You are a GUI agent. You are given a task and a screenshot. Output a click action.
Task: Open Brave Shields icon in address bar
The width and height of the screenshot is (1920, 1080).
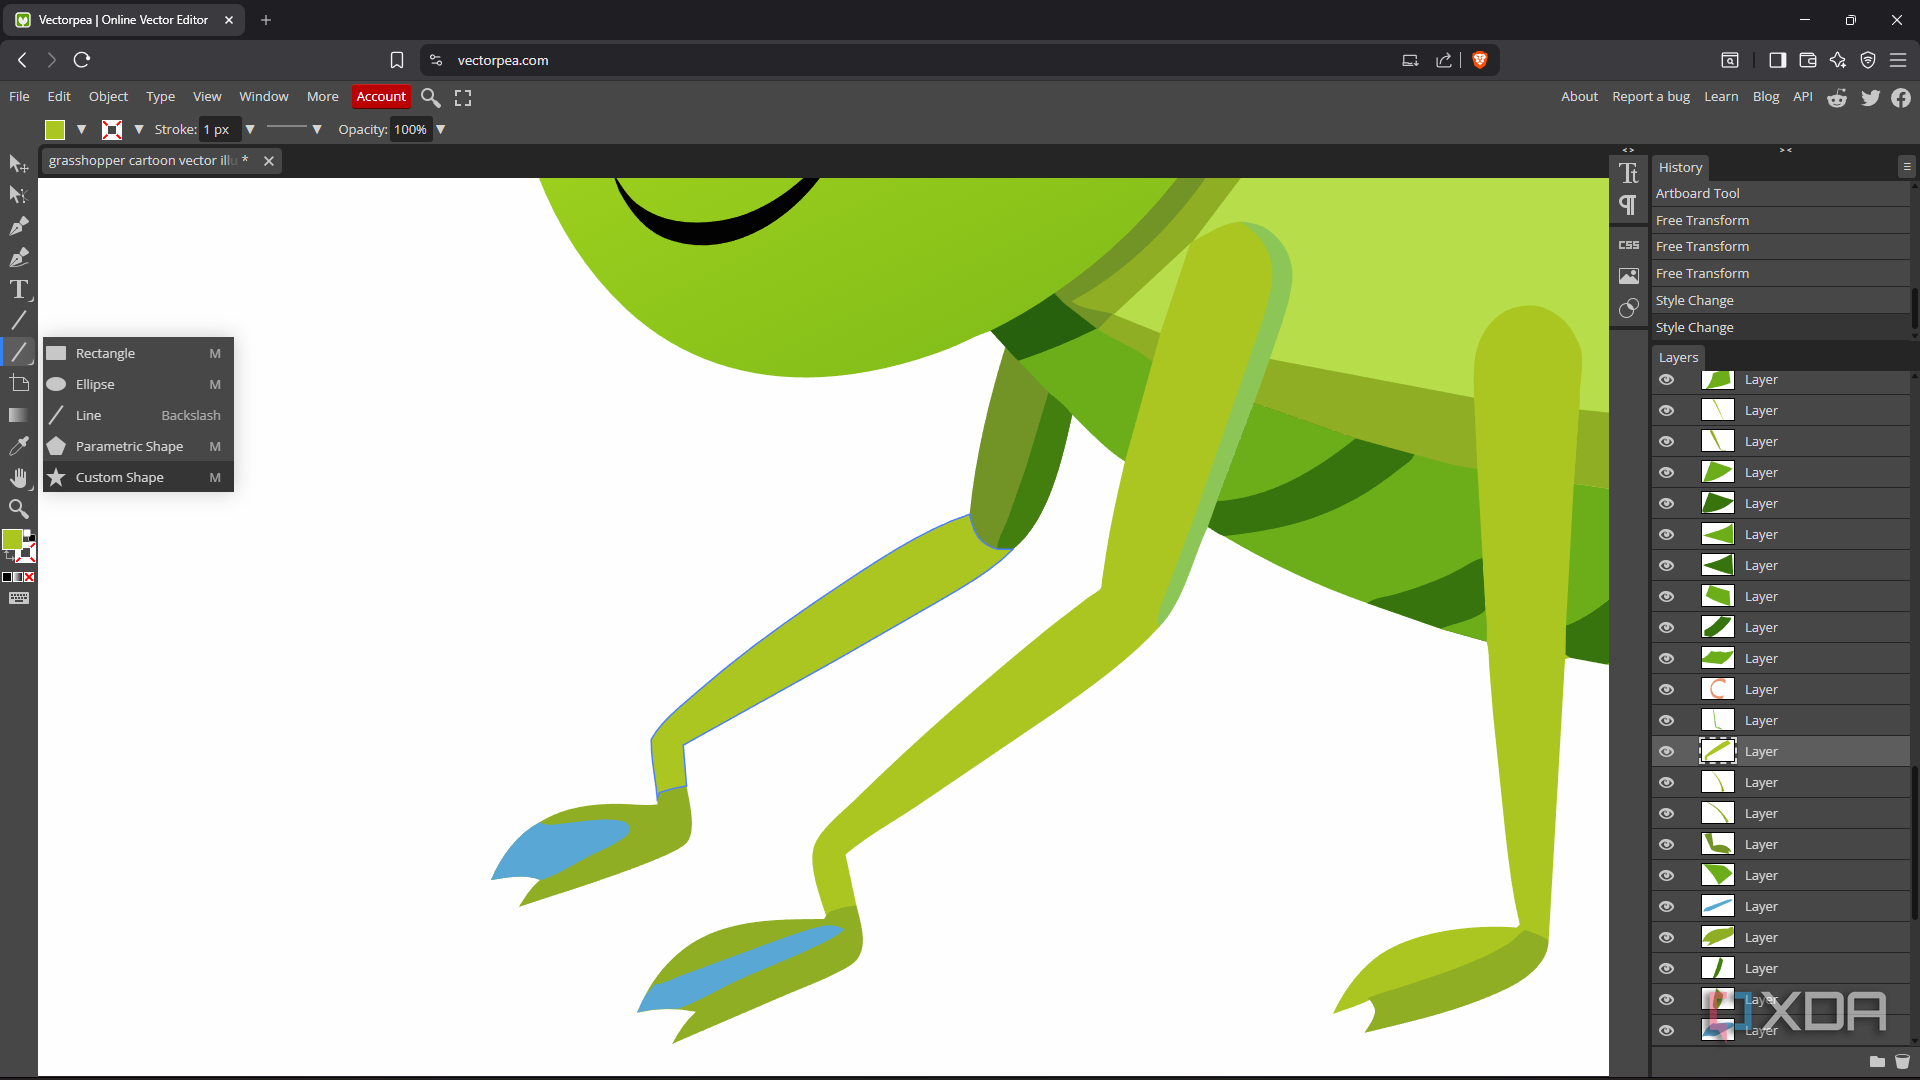click(x=1480, y=60)
